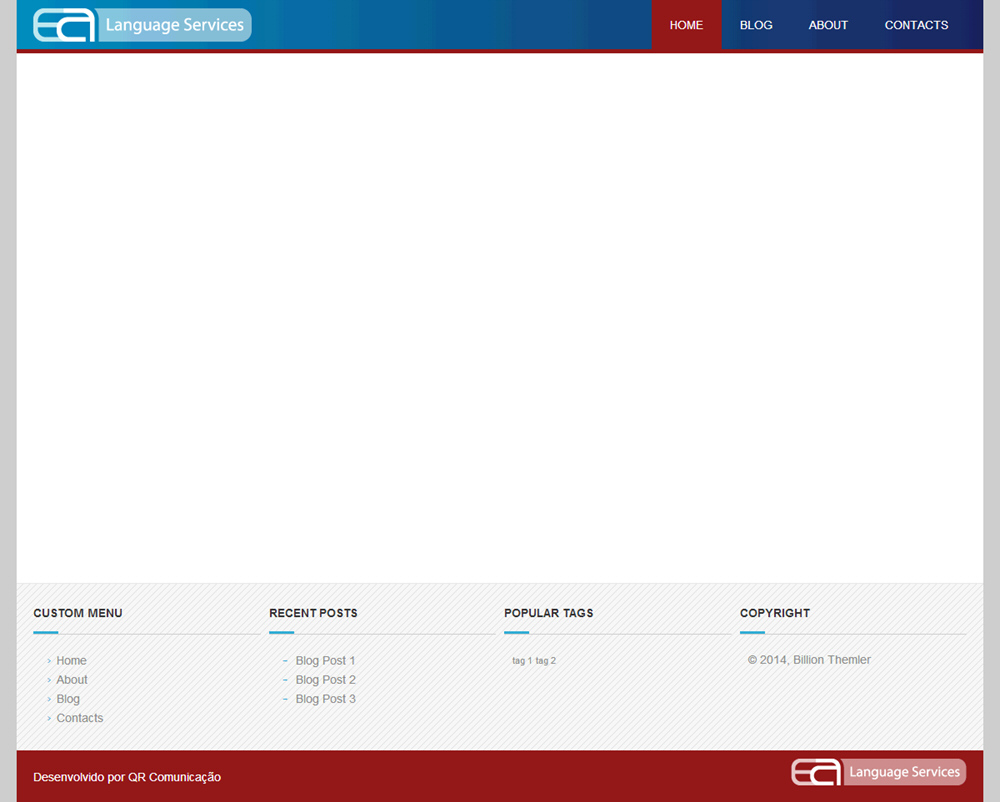Click the RECENT POSTS heading
The height and width of the screenshot is (802, 1000).
click(313, 613)
